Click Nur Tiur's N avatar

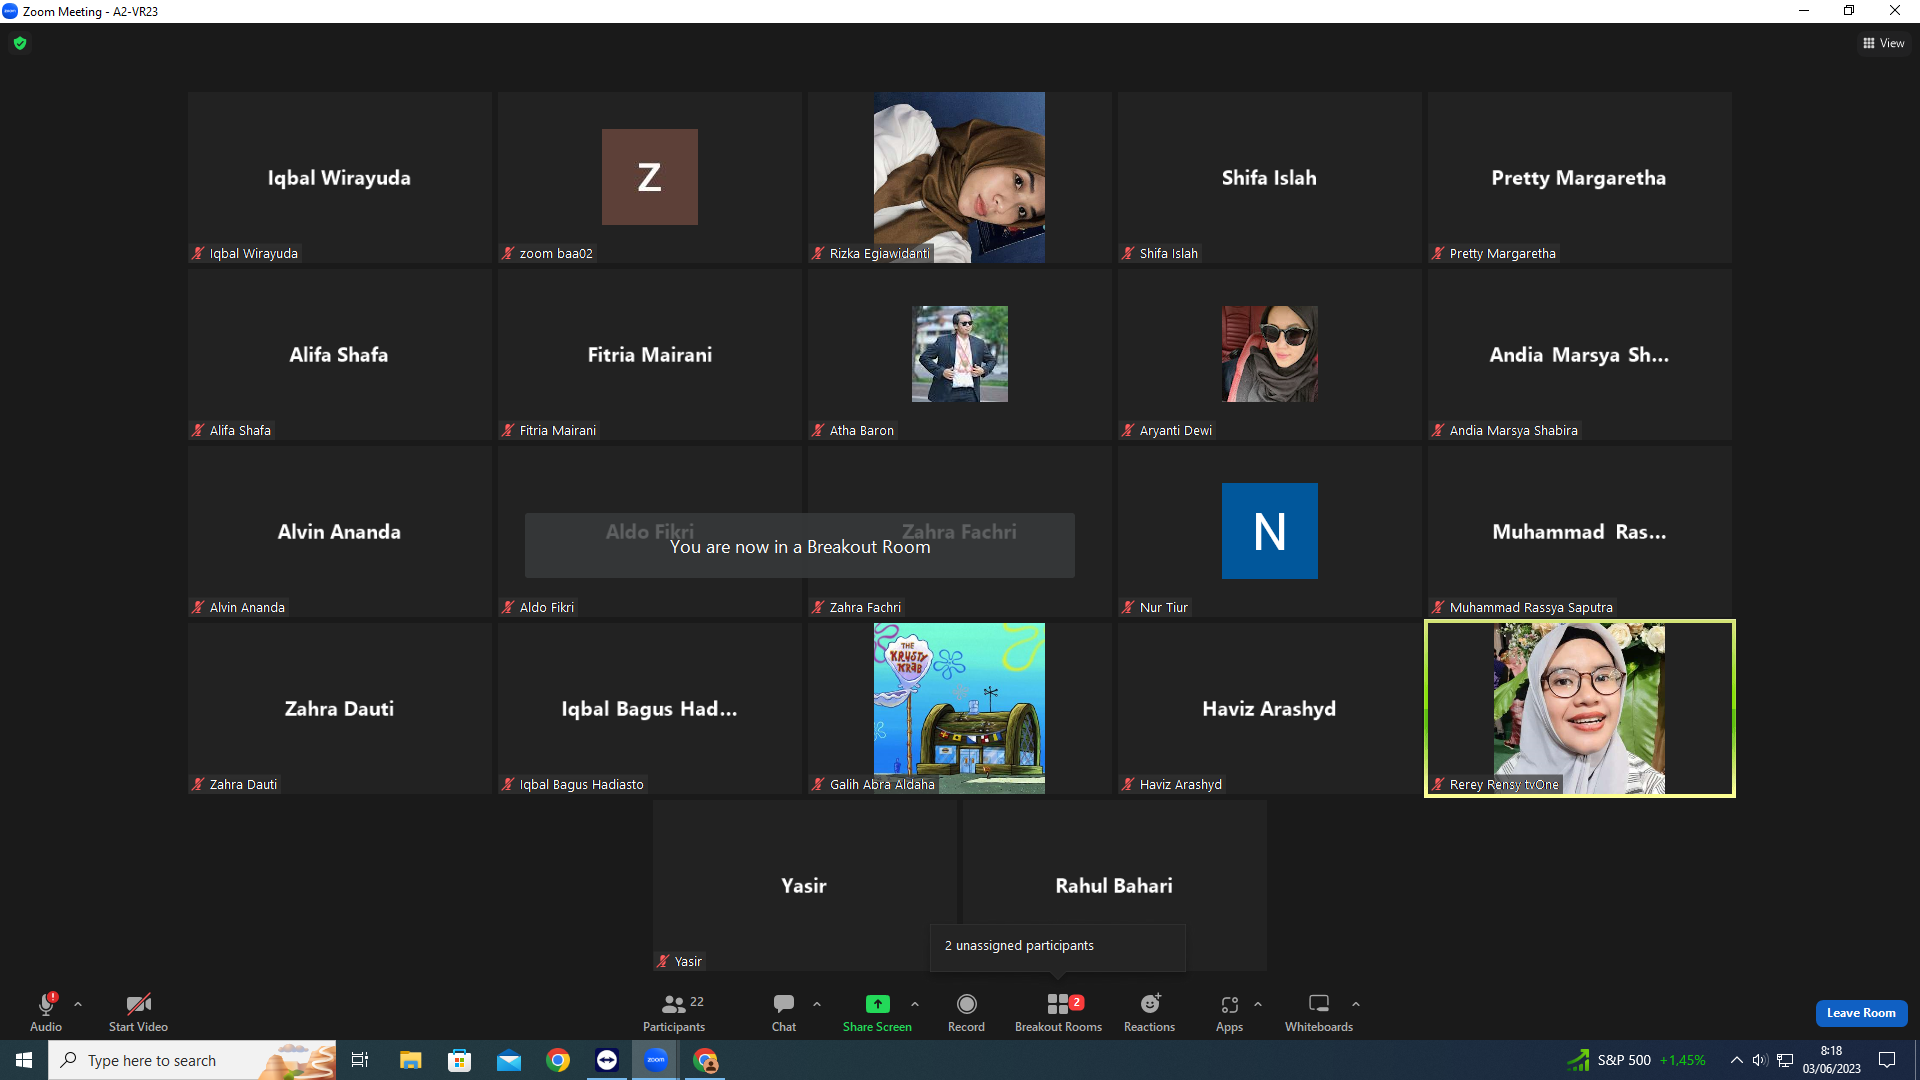tap(1270, 531)
